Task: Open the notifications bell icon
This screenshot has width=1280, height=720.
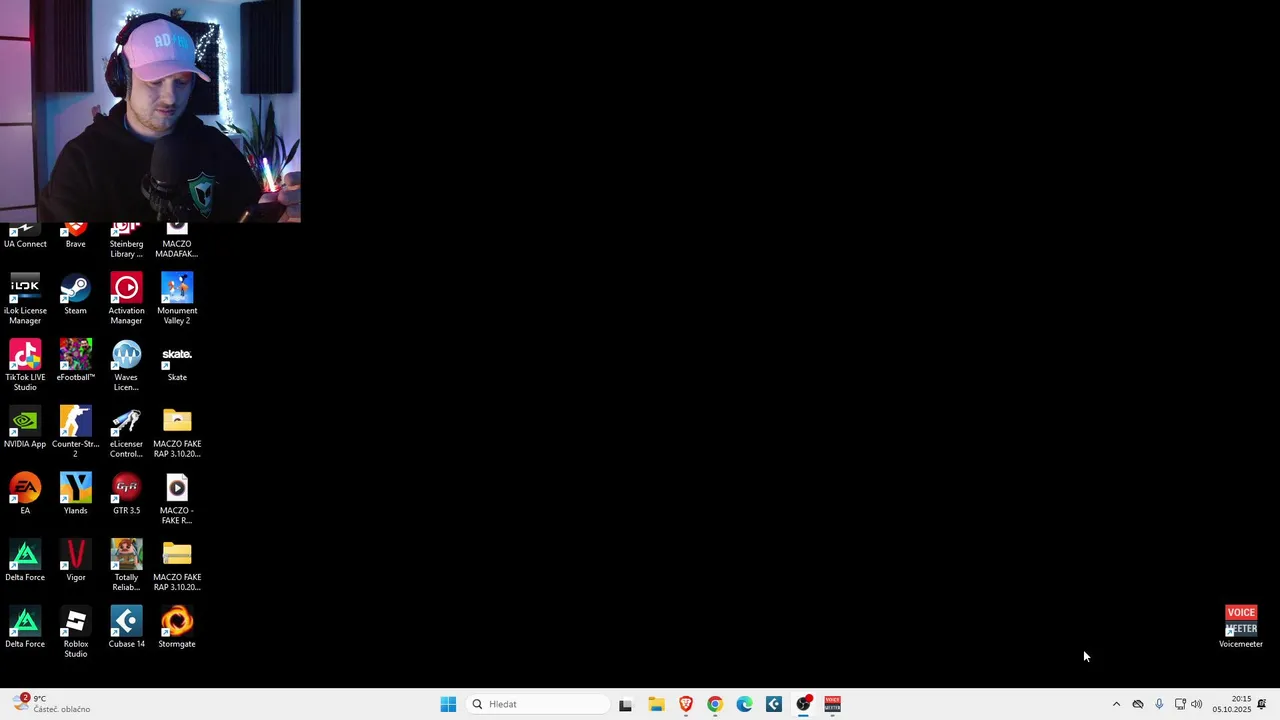Action: tap(1262, 704)
